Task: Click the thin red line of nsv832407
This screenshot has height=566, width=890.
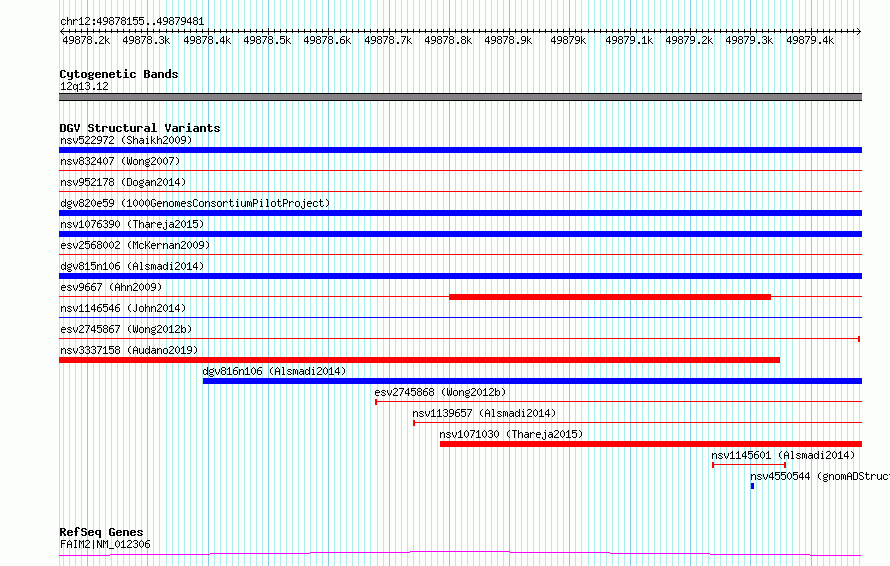Action: [460, 171]
